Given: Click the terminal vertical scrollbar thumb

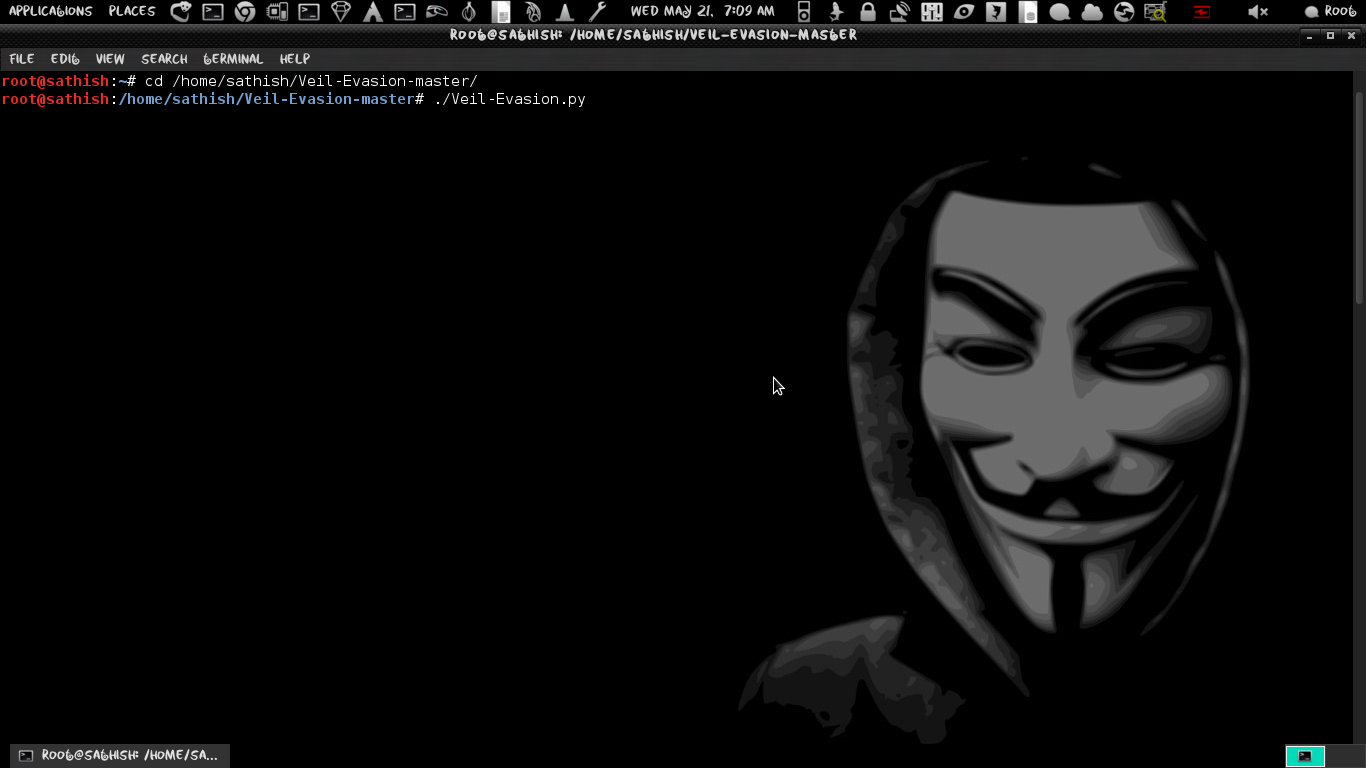Looking at the screenshot, I should [x=1360, y=197].
